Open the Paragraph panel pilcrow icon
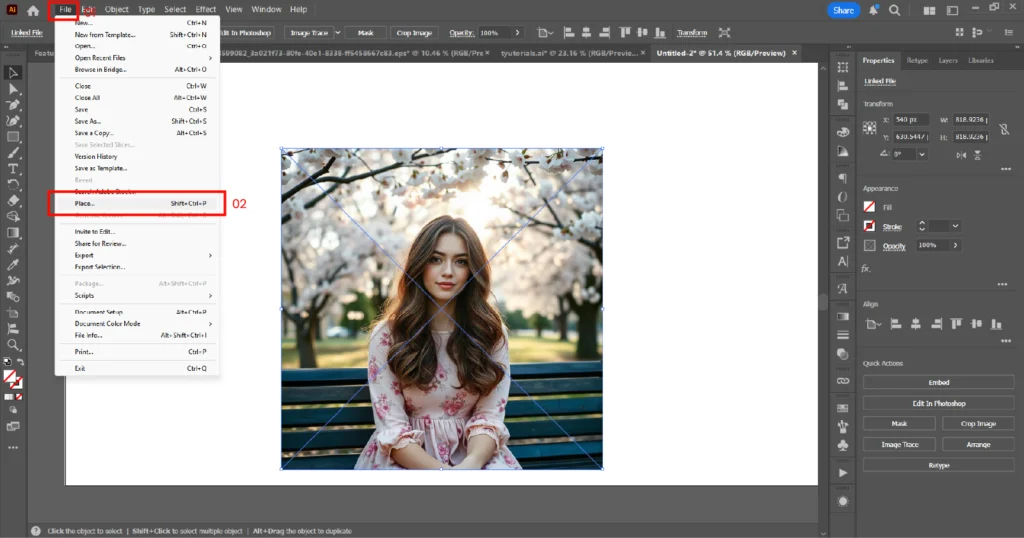The image size is (1024, 538). [843, 178]
